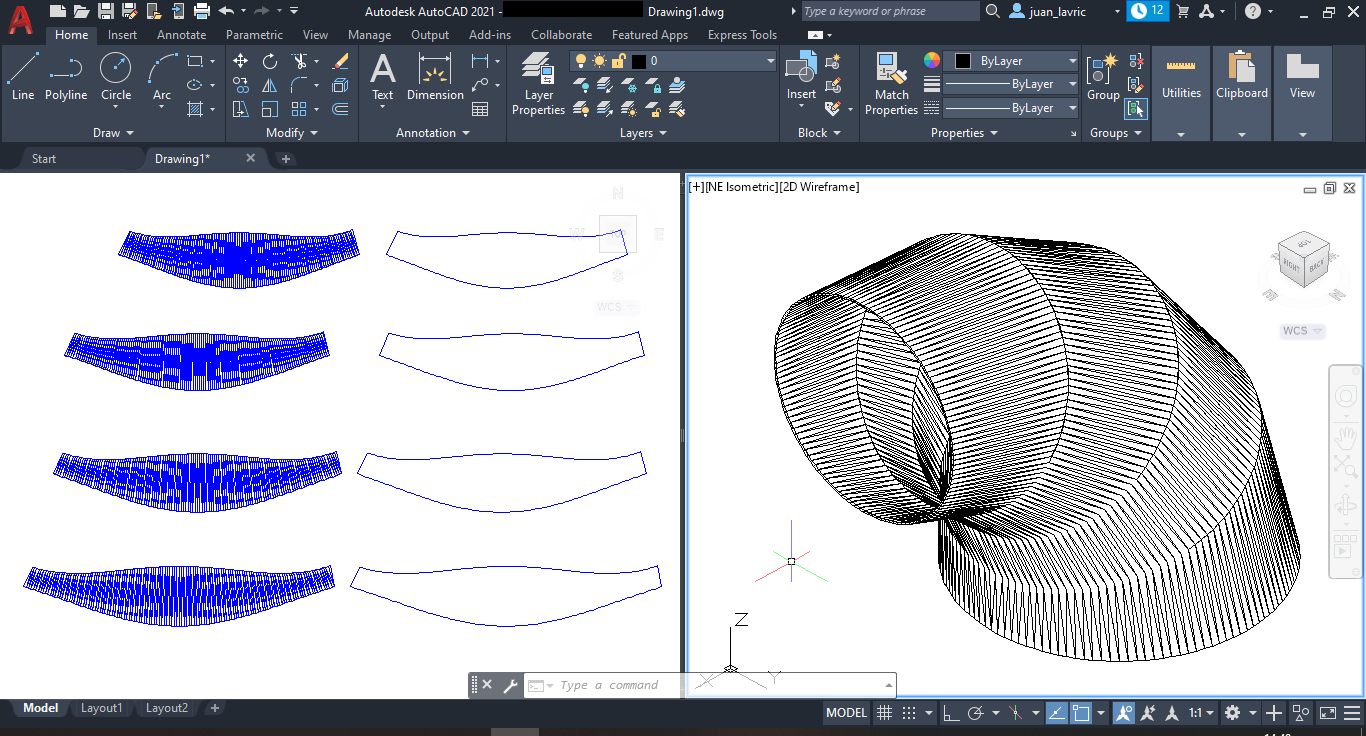Screen dimensions: 1366x736
Task: Activate the Rotate tool
Action: click(x=270, y=61)
